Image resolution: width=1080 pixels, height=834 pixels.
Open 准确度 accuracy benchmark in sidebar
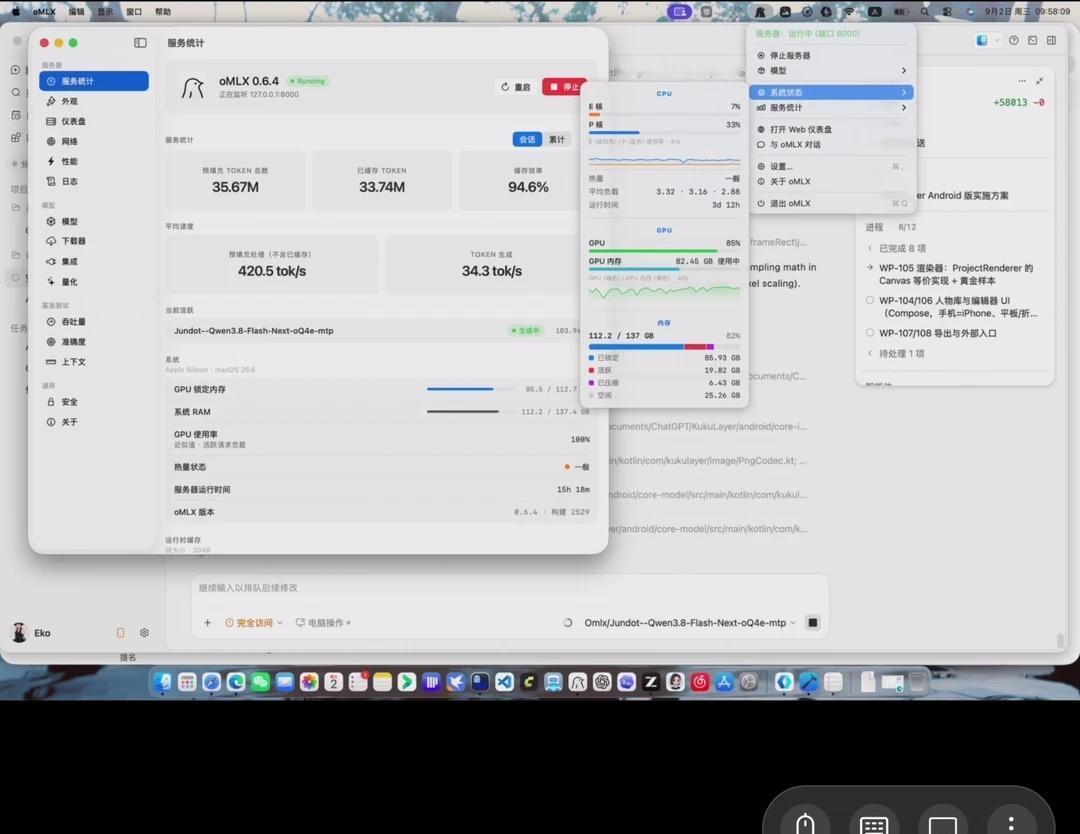tap(93, 342)
